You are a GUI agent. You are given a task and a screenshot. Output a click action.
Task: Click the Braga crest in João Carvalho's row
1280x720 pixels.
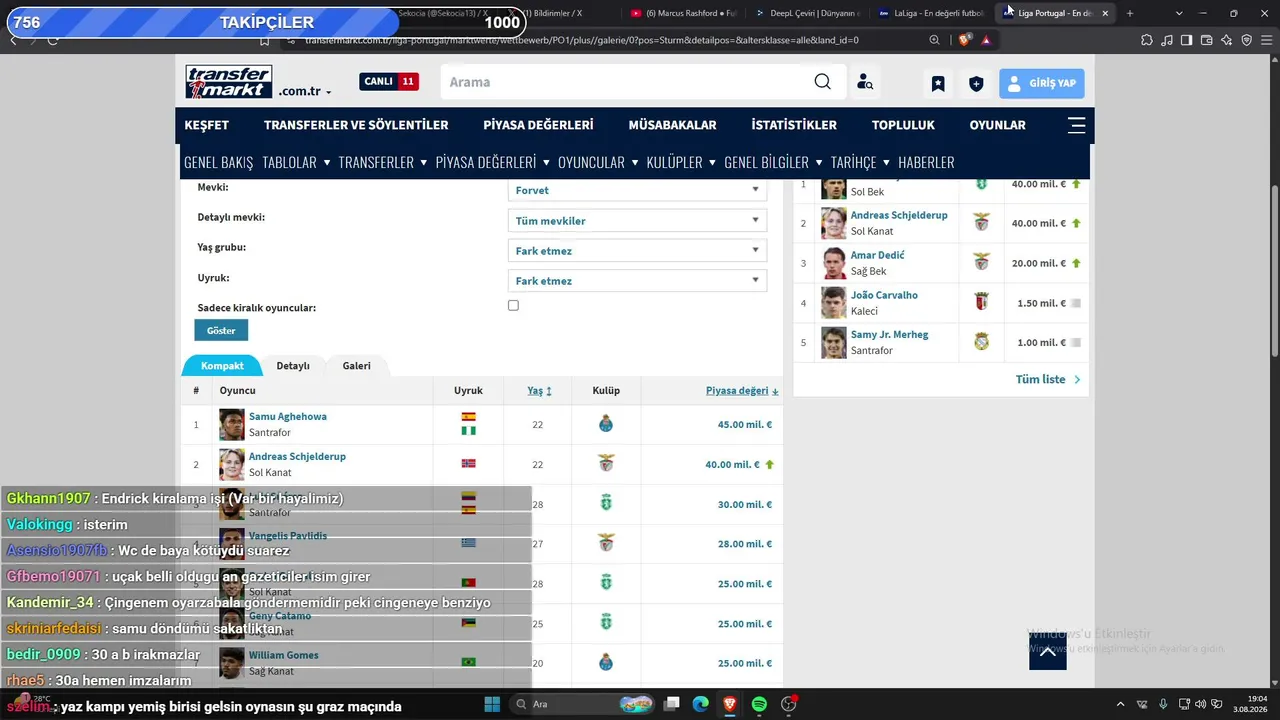[981, 302]
